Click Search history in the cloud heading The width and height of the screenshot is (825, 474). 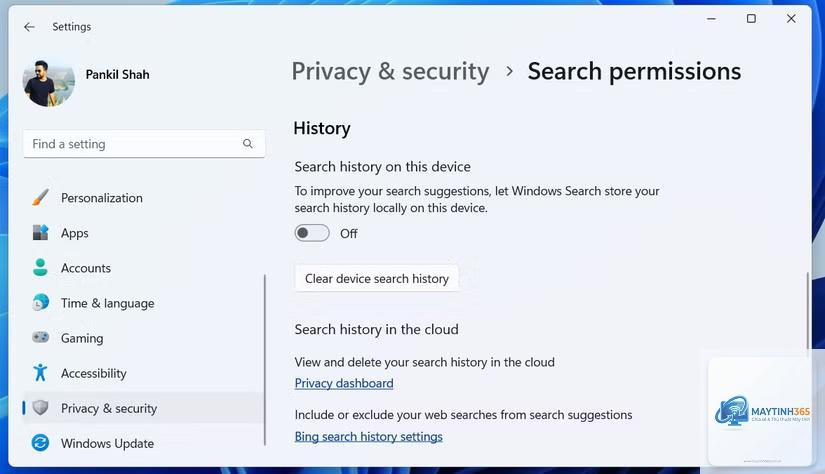pos(376,329)
